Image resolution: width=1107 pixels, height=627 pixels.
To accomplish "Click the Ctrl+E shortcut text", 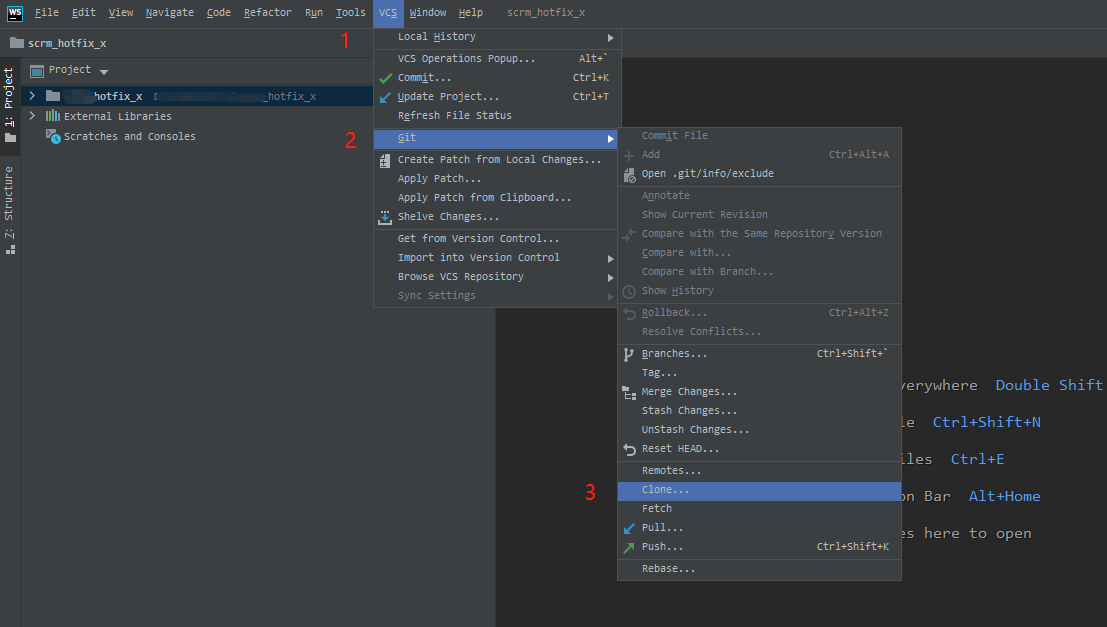I will 977,460.
